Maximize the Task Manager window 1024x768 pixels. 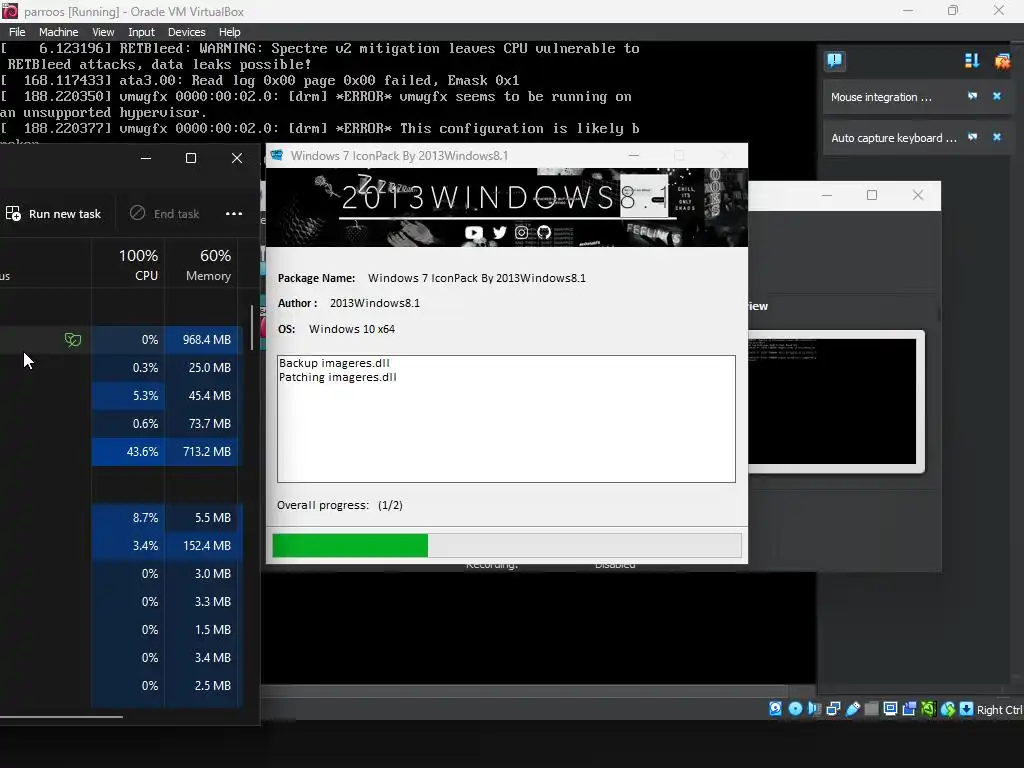(x=191, y=158)
